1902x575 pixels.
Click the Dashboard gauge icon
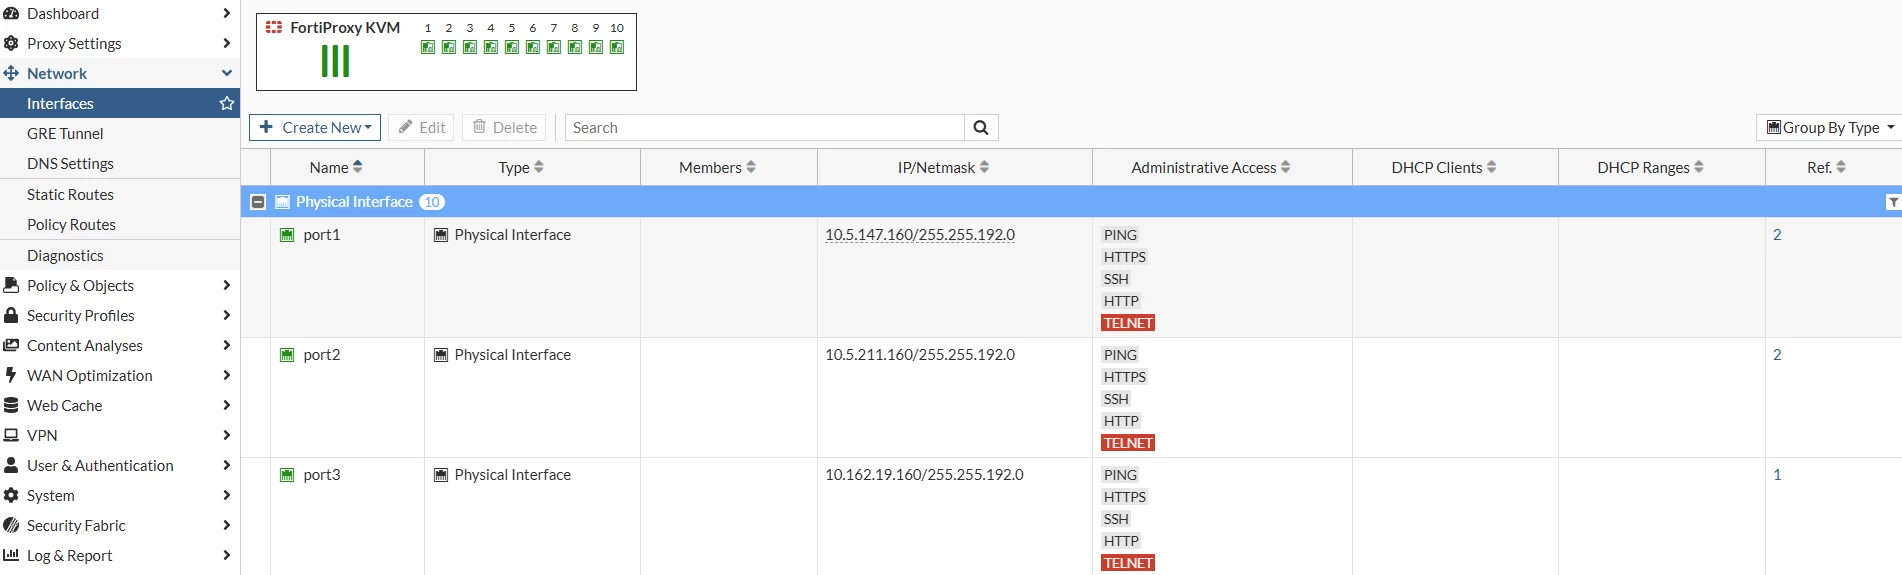pyautogui.click(x=11, y=14)
